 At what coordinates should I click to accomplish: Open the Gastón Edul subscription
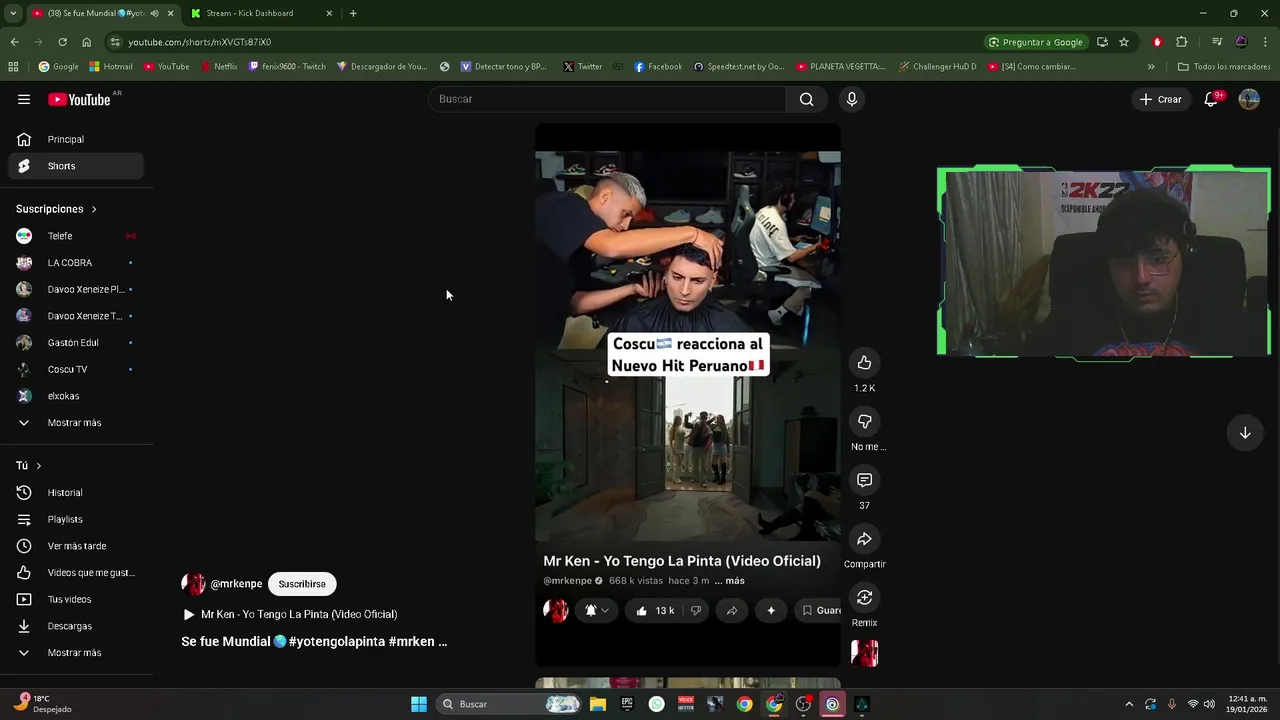coord(76,343)
